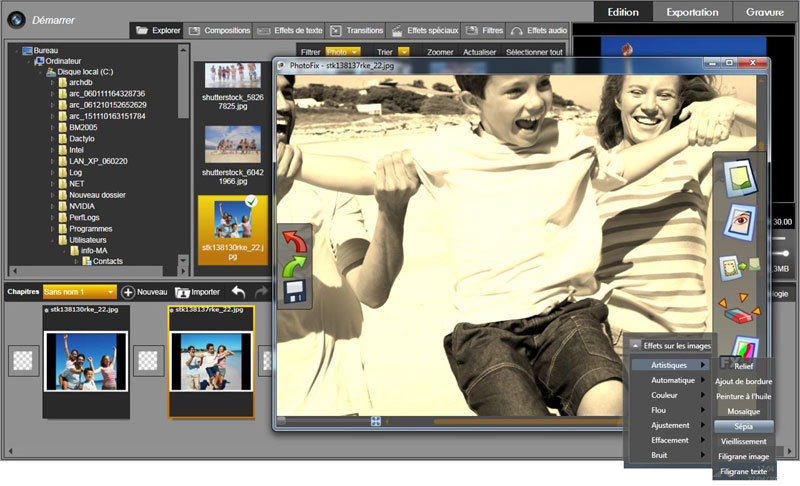Switch to the Exportation tab

click(x=692, y=12)
